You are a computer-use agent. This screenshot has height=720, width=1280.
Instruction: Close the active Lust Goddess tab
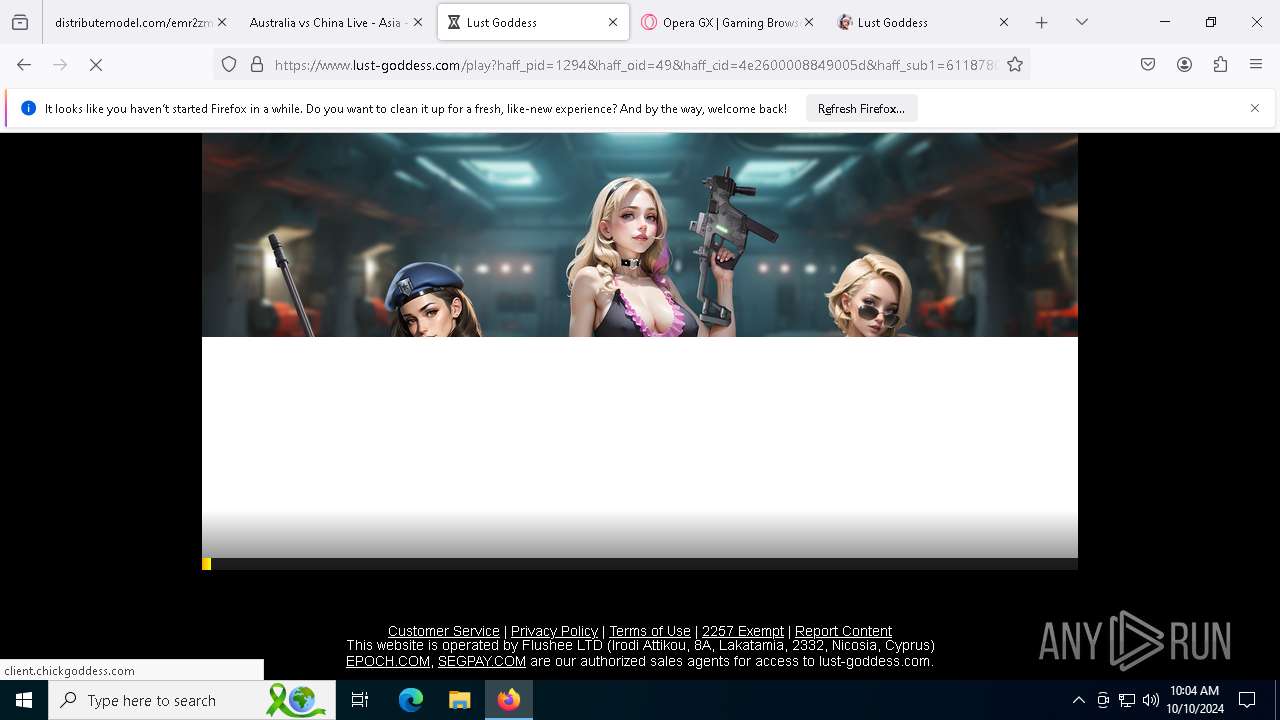tap(613, 22)
